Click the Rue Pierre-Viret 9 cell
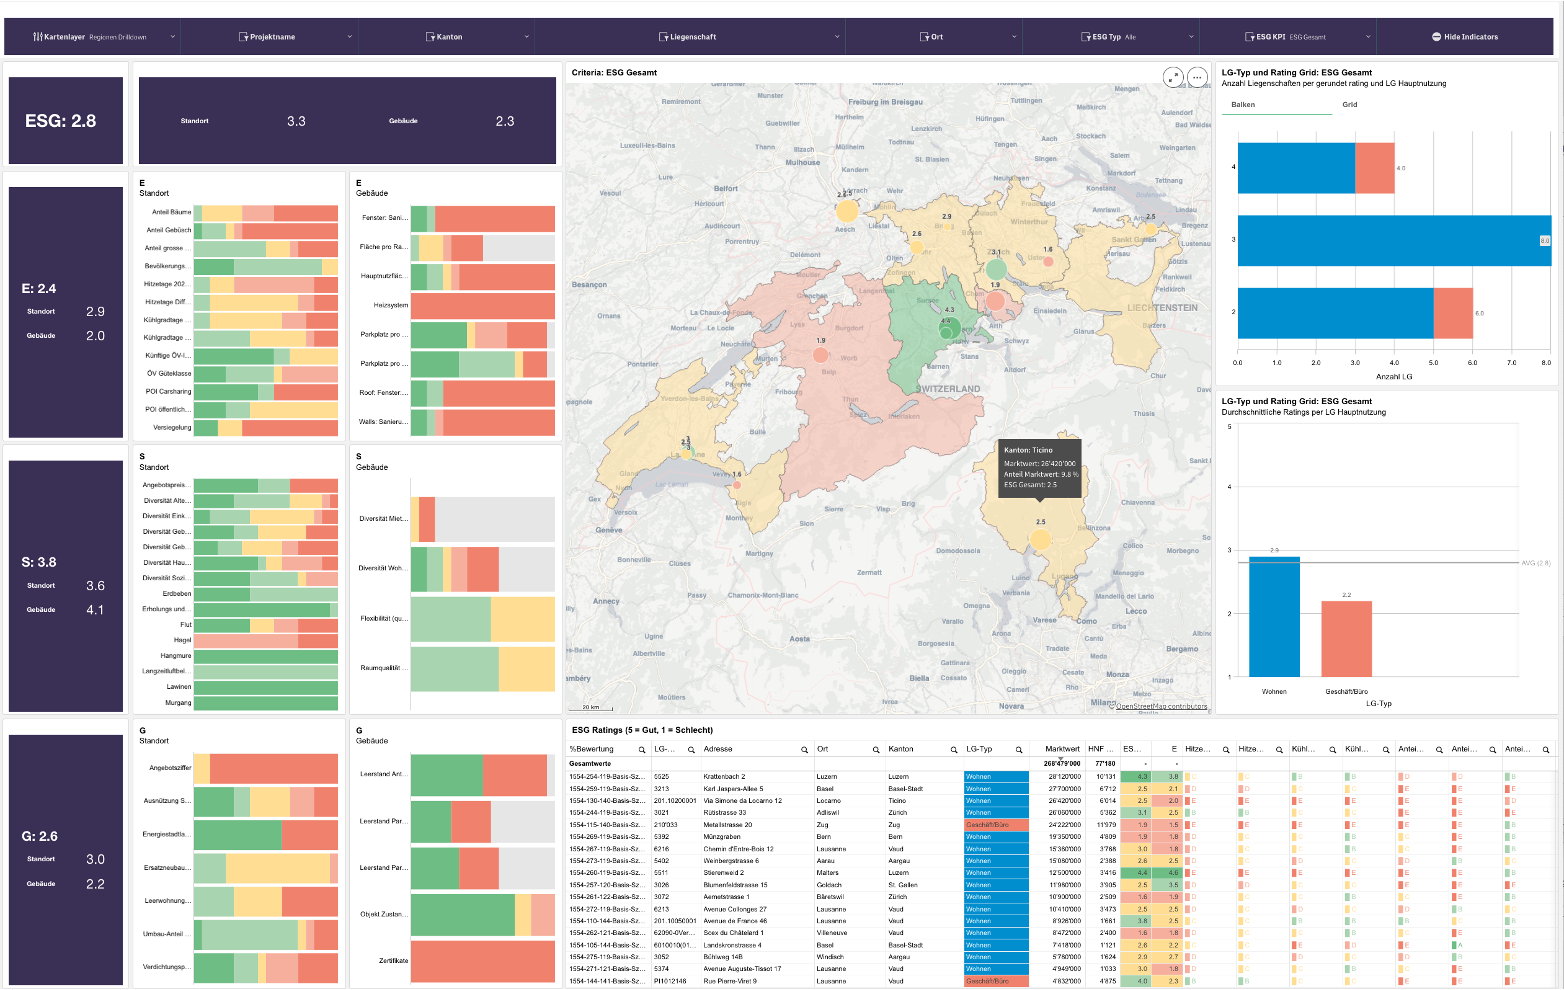1564x990 pixels. coord(730,981)
